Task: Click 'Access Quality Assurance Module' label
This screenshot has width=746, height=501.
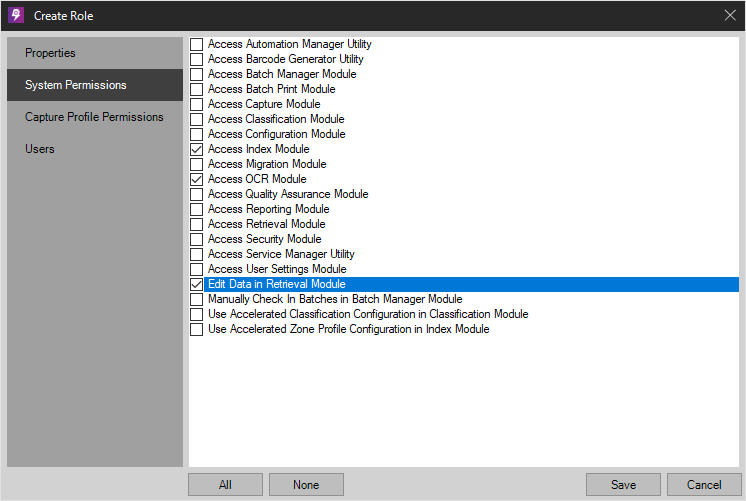Action: (288, 194)
